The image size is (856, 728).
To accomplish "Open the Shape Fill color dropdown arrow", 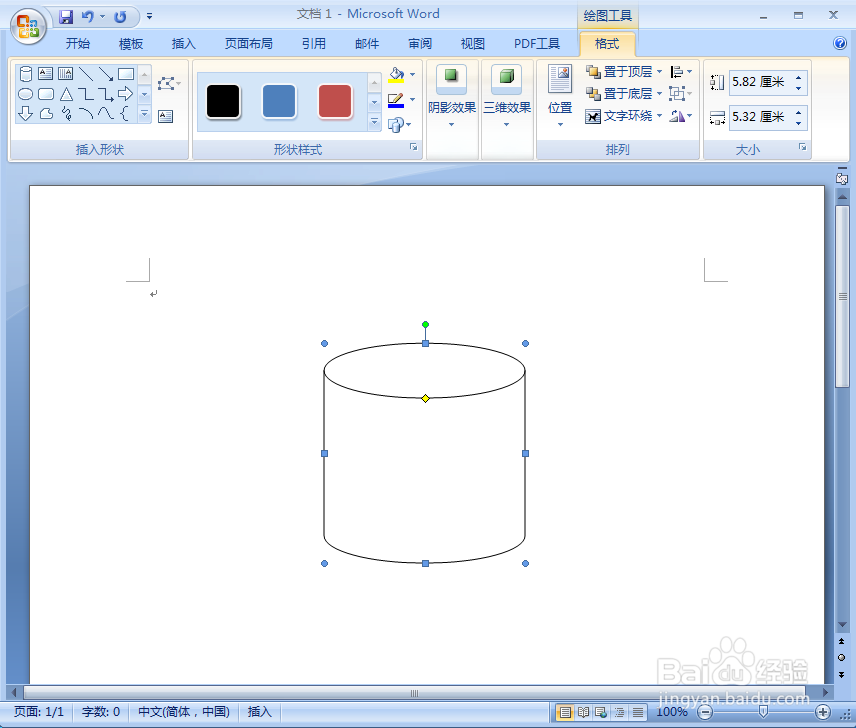I will (412, 74).
